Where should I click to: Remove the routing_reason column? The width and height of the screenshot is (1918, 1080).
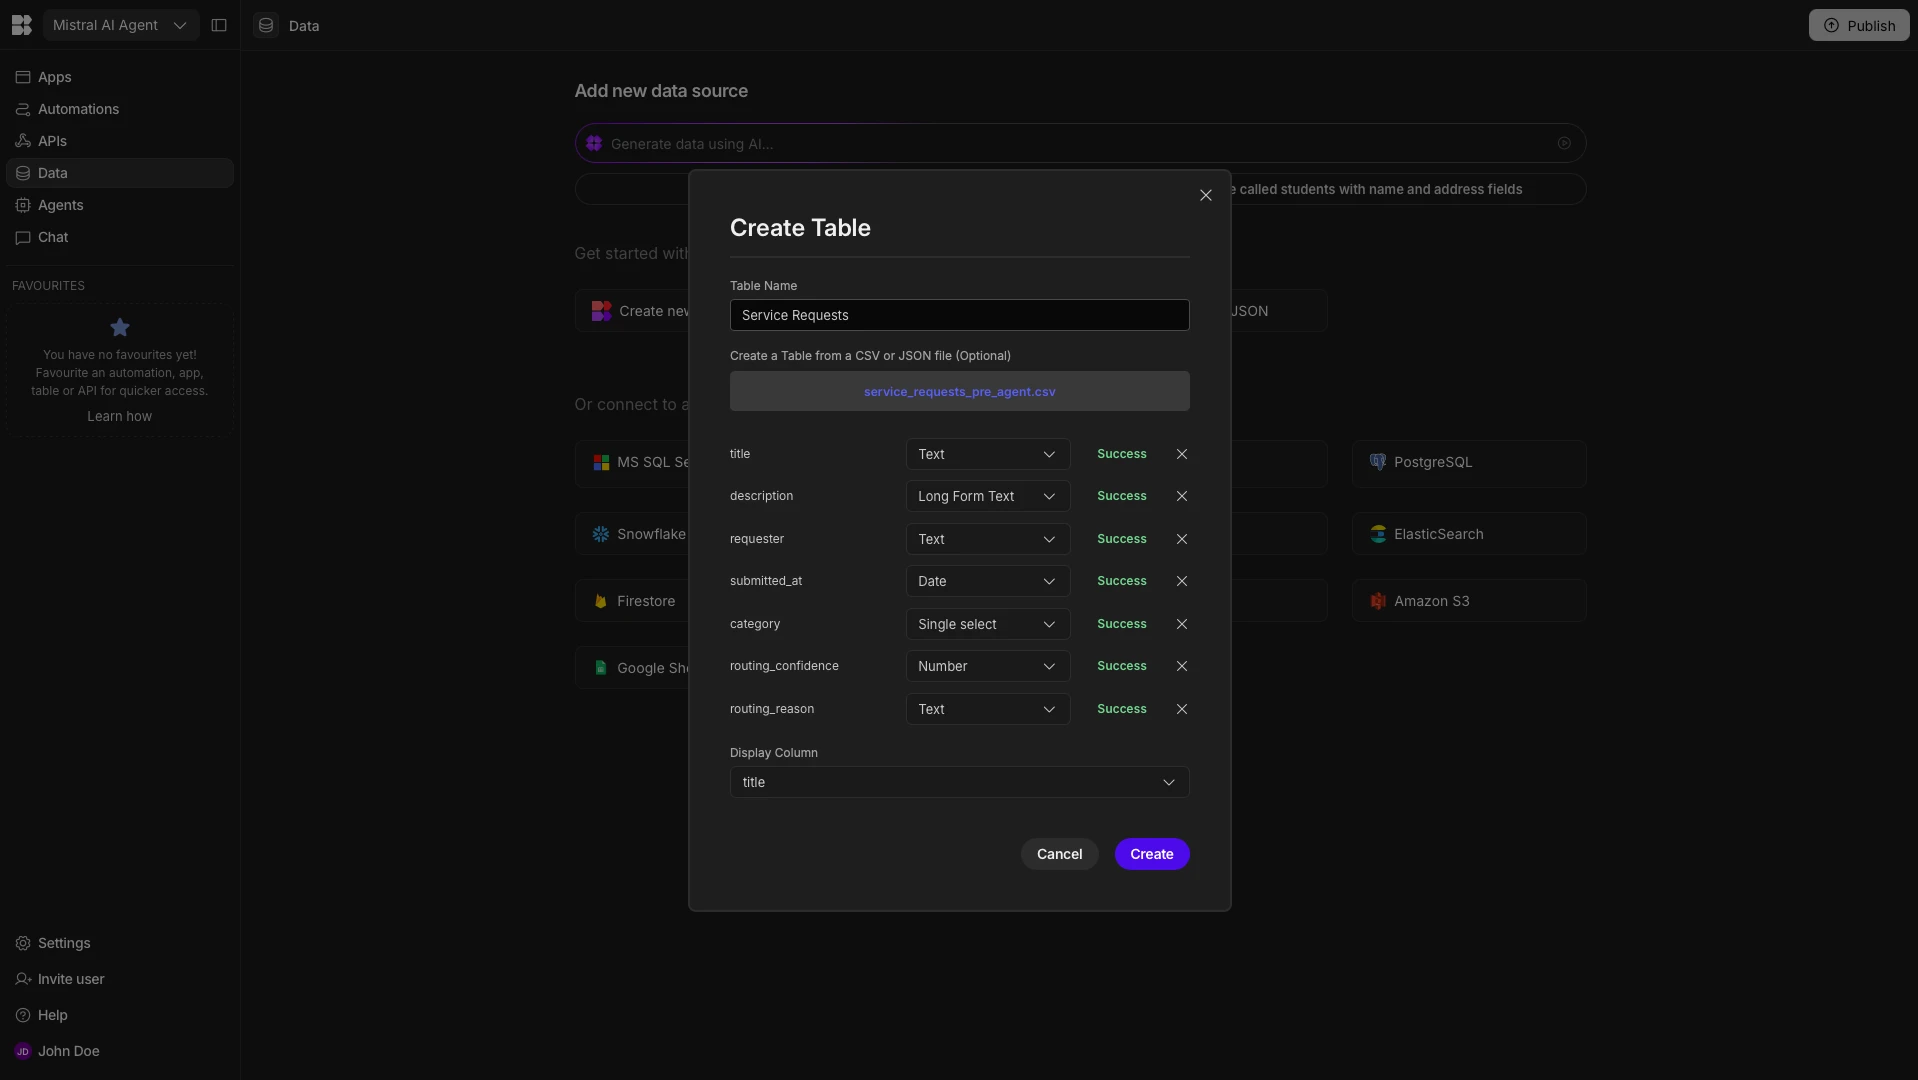[x=1182, y=709]
